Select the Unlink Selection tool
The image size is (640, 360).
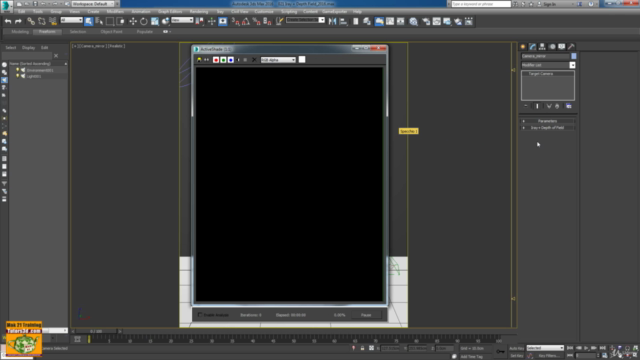[x=42, y=21]
